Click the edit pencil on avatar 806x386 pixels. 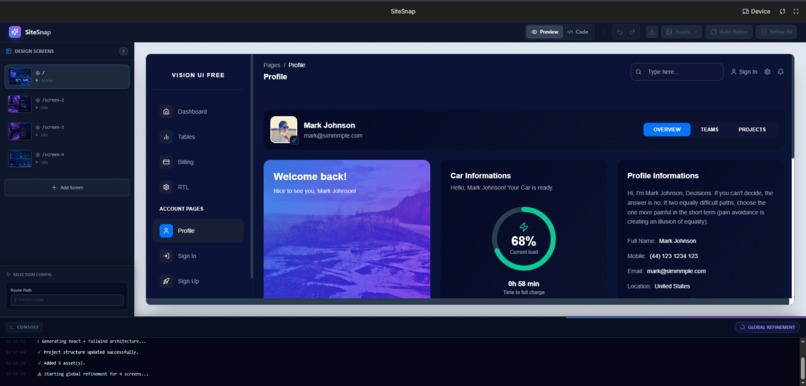click(x=294, y=140)
